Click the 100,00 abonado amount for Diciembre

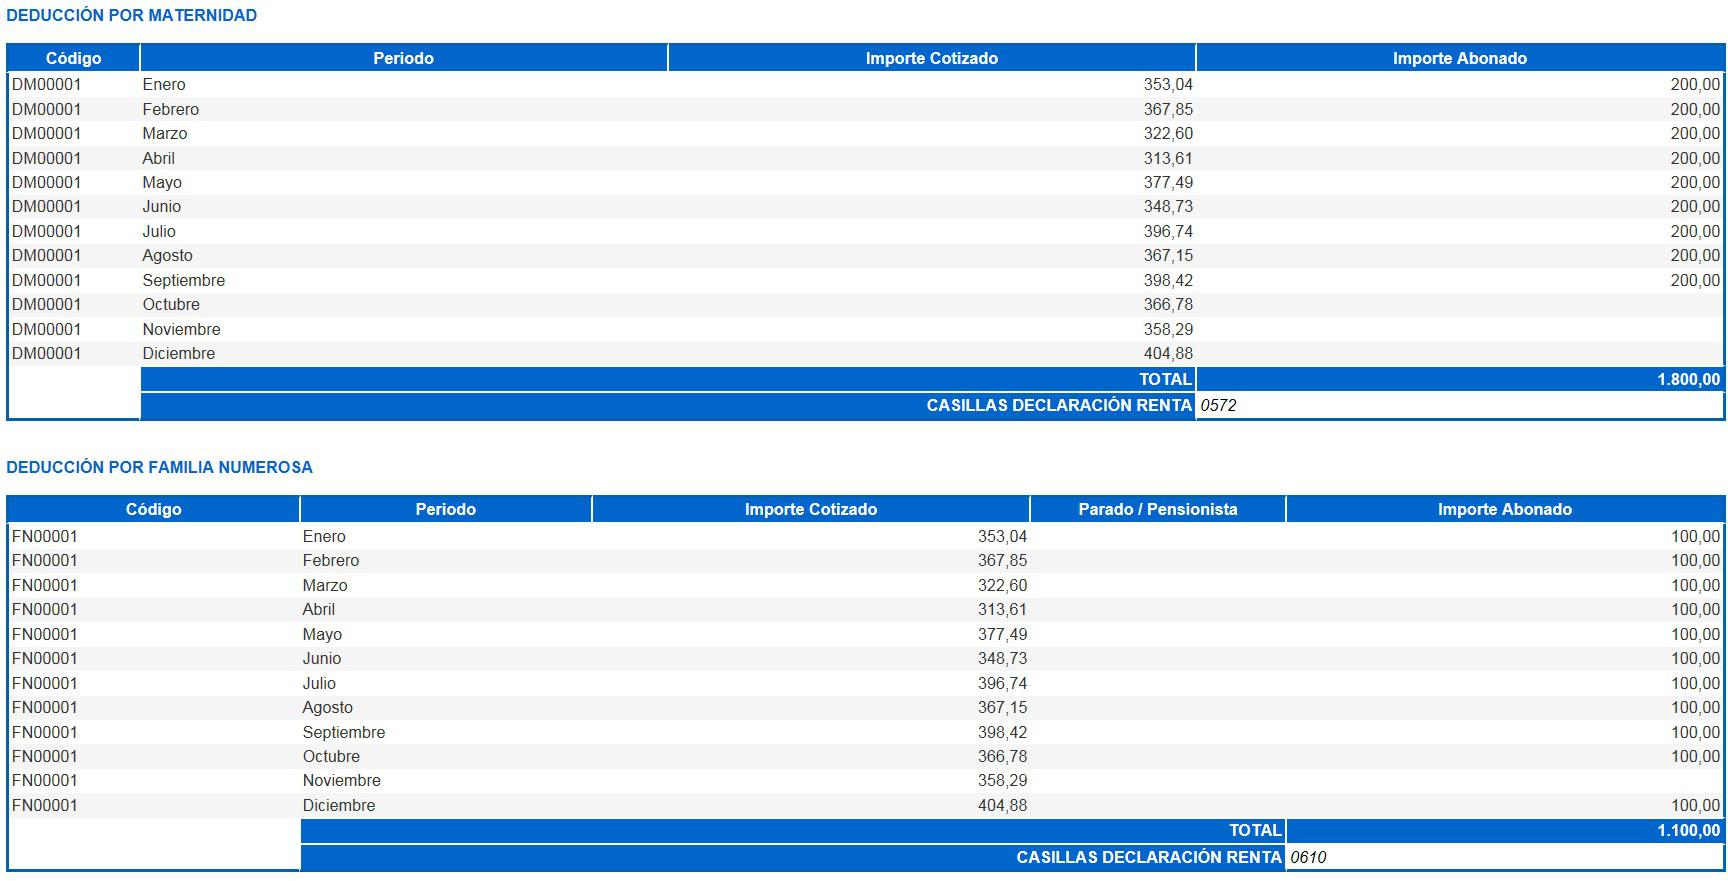(x=1694, y=805)
